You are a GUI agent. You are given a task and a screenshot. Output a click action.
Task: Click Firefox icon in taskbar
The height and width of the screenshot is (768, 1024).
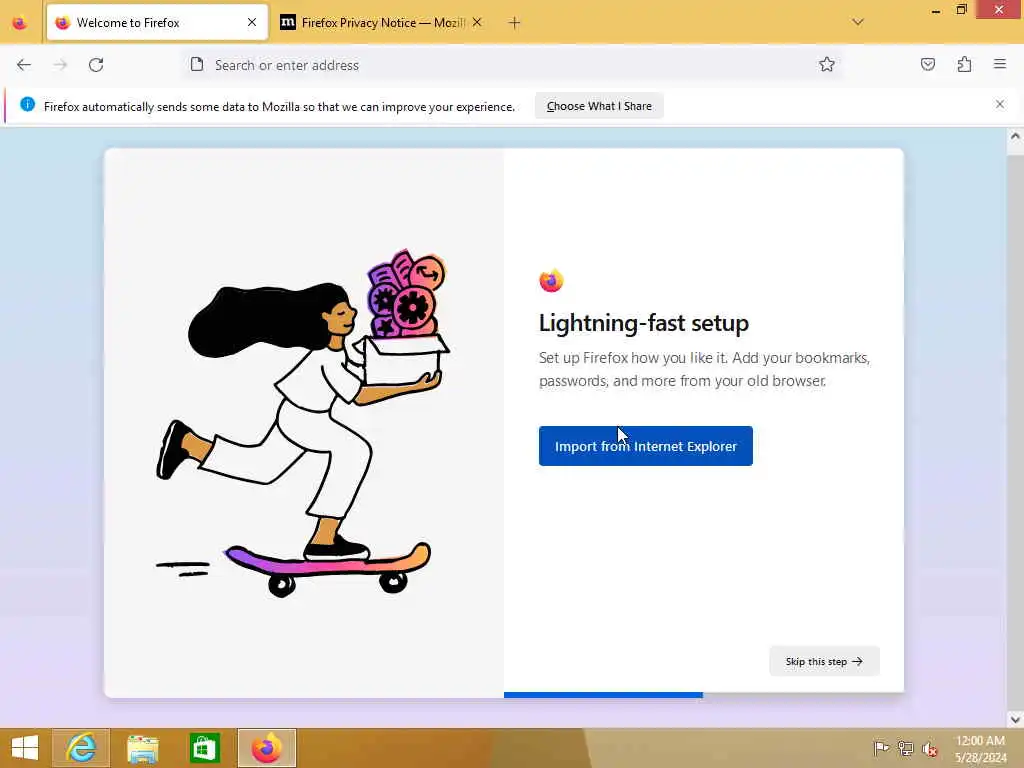[x=267, y=748]
